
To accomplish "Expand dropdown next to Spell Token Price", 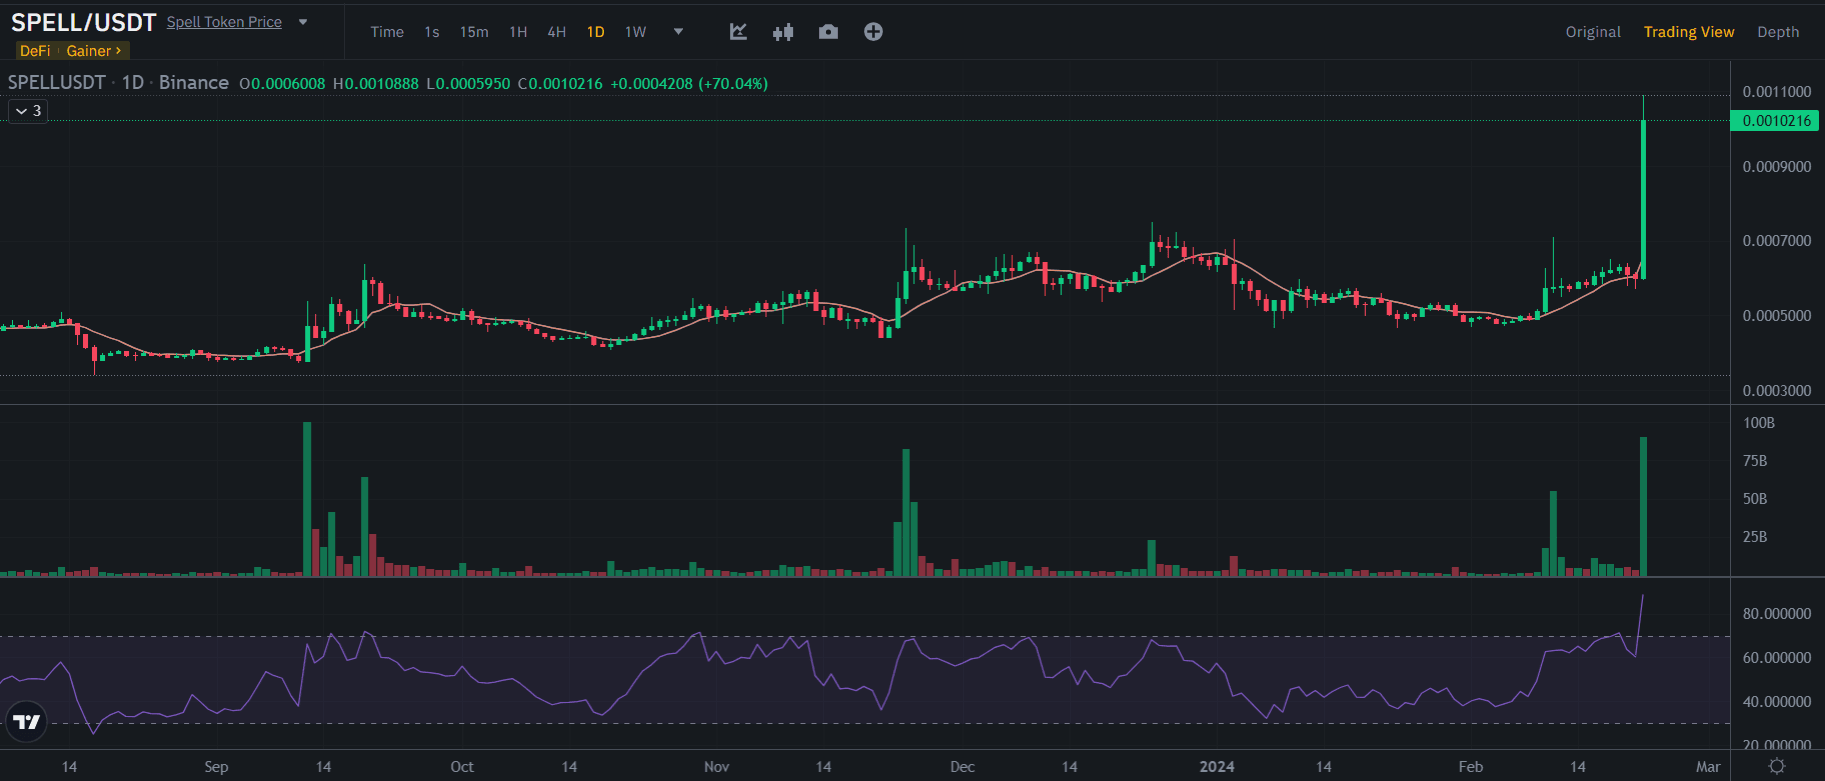I will [303, 22].
